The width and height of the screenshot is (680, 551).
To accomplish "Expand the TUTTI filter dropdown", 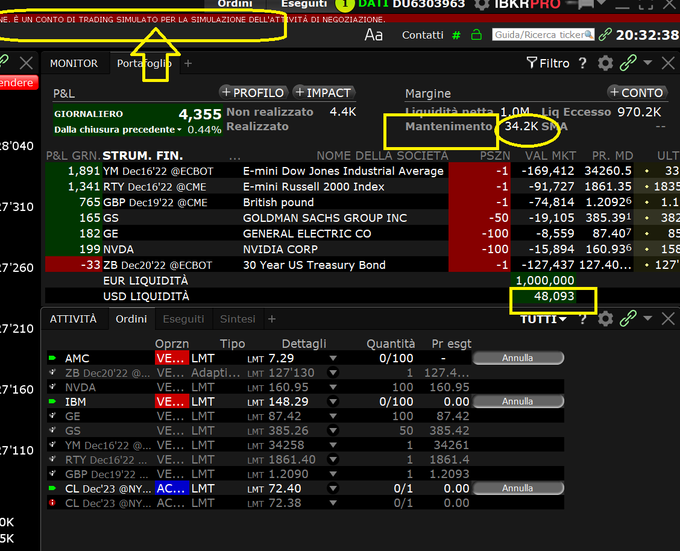I will pyautogui.click(x=543, y=319).
